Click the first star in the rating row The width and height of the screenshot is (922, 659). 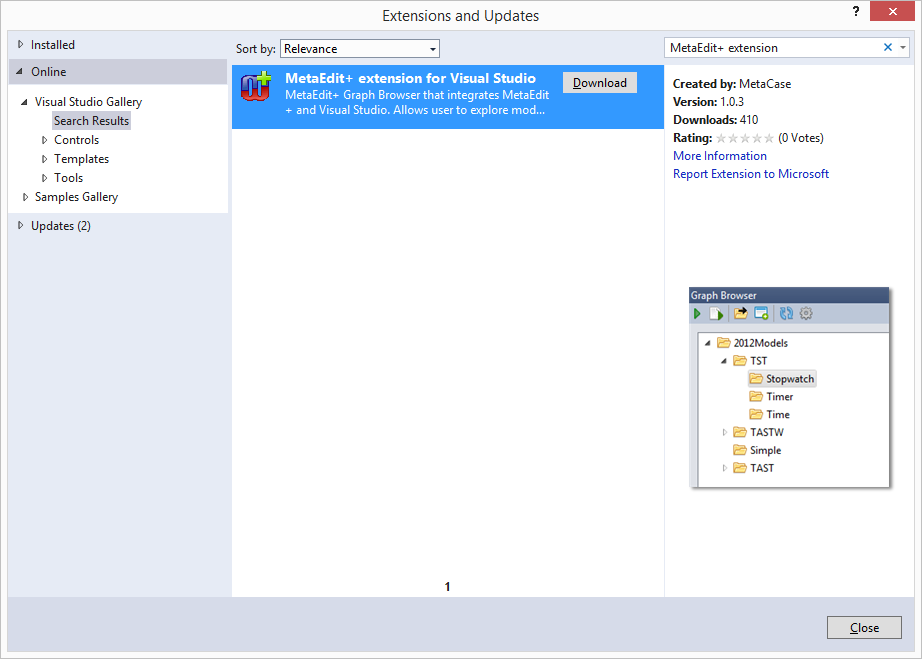click(723, 137)
